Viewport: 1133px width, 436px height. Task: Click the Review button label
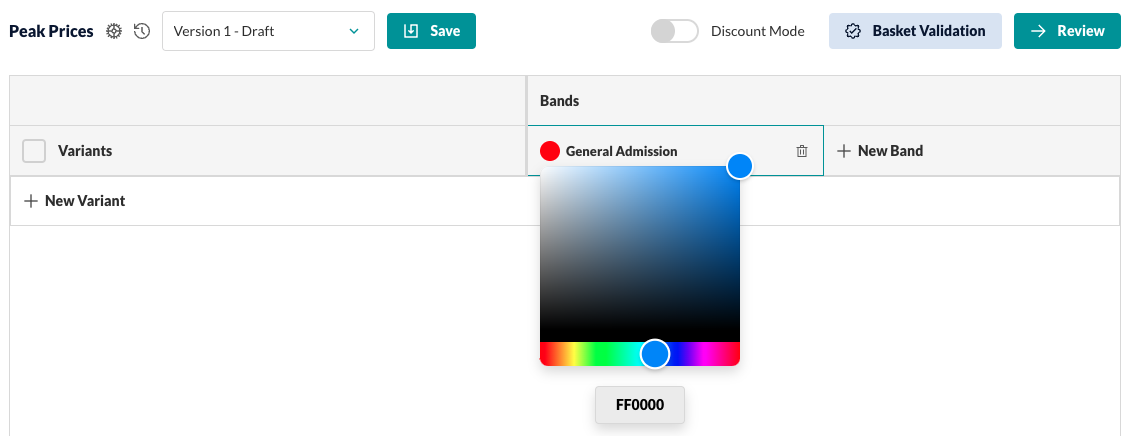(x=1081, y=31)
